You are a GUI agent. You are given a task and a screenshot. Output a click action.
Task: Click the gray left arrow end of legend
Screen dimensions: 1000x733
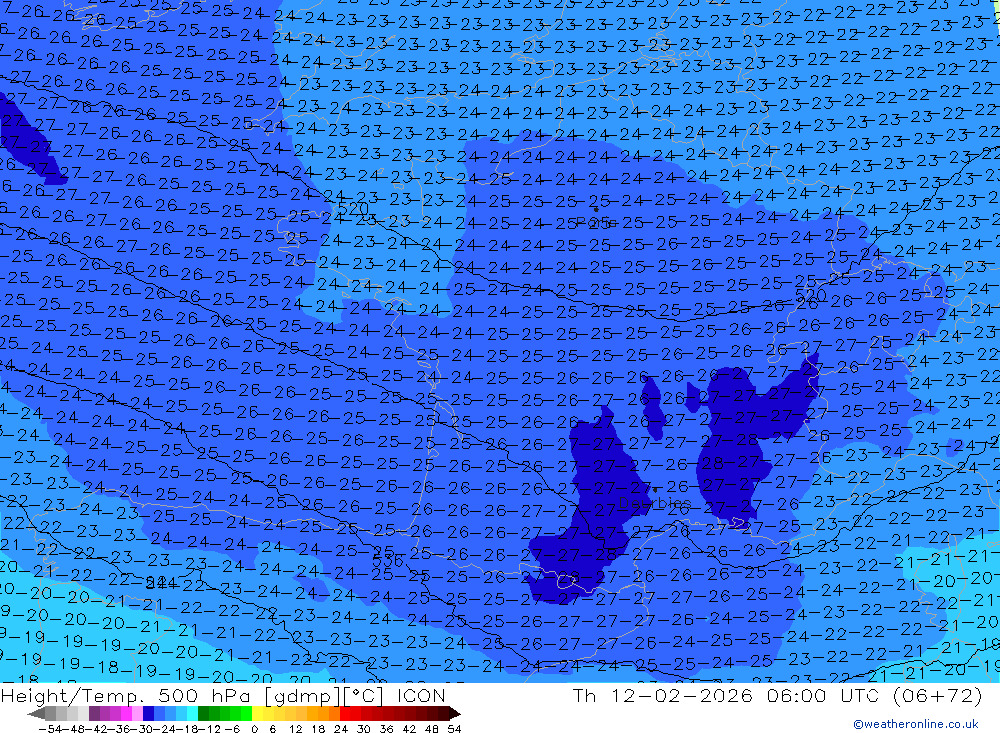36,714
